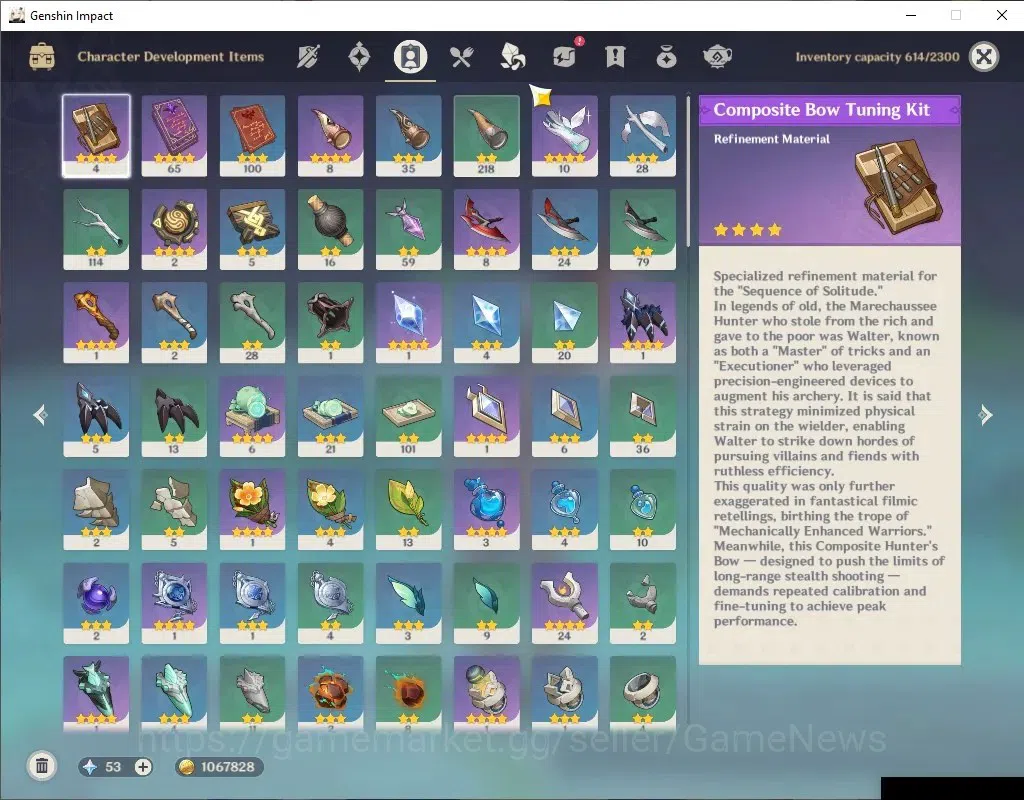Select the red blade fragment with count 8
1024x800 pixels.
click(x=487, y=229)
